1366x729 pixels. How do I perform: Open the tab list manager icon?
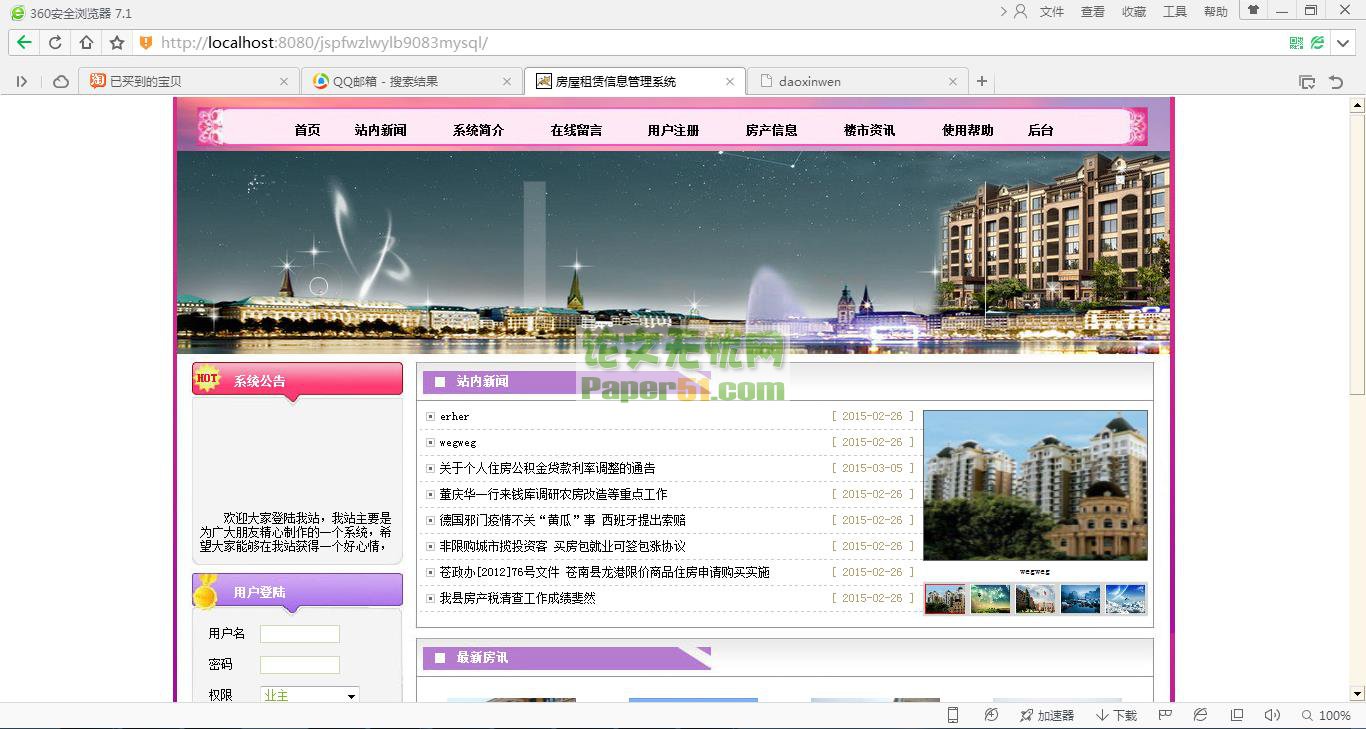click(x=1306, y=81)
